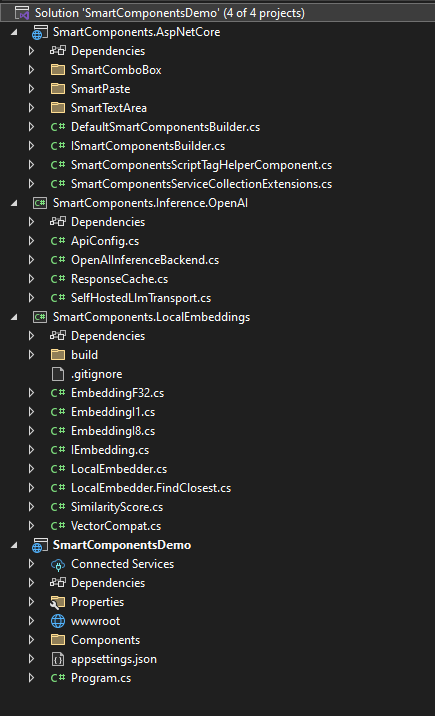Select EmbeddingI1.cs file
The width and height of the screenshot is (435, 716).
113,412
